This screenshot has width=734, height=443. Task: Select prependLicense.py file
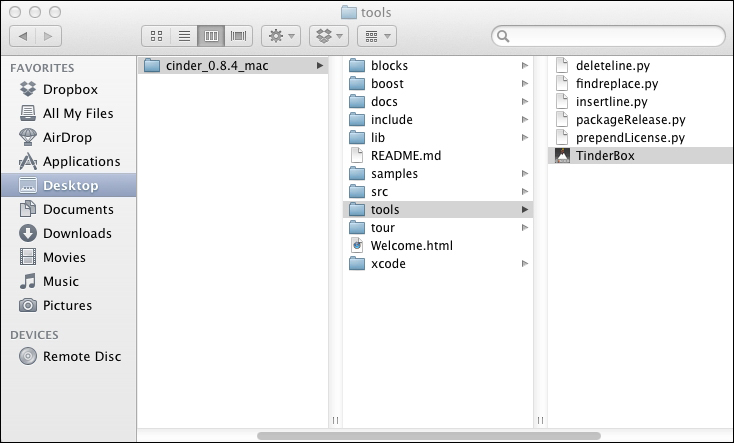click(640, 138)
